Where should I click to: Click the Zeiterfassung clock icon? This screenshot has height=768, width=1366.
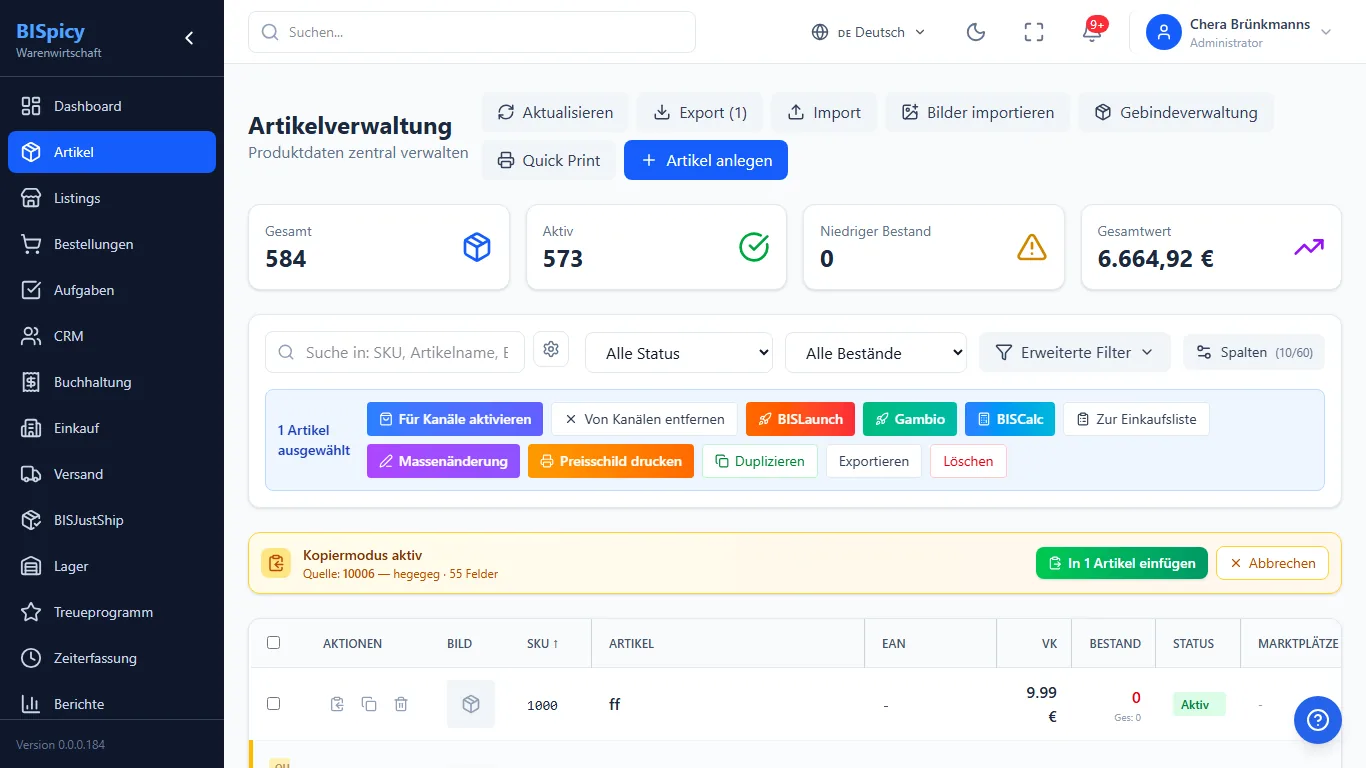(31, 658)
